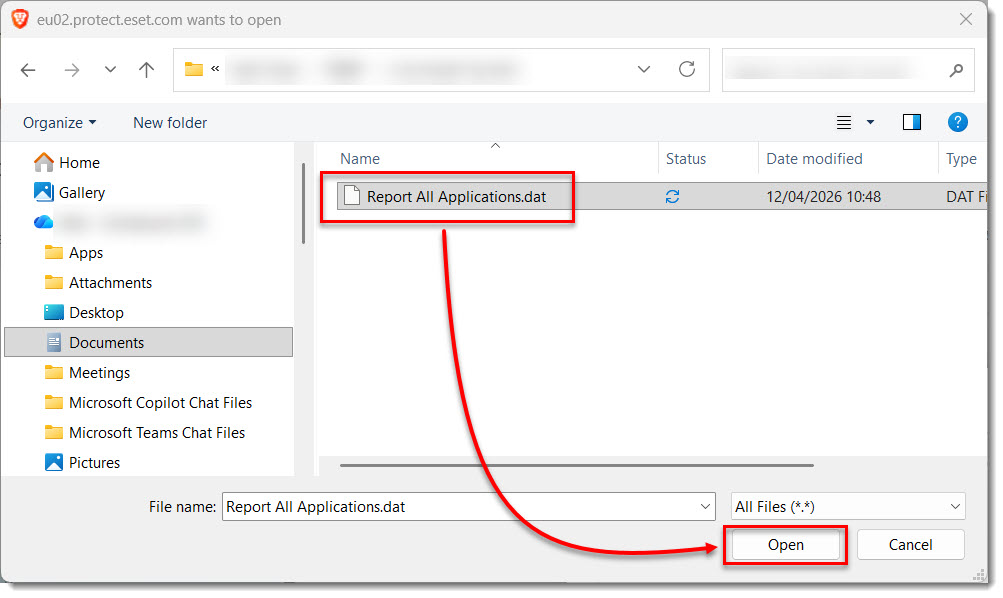This screenshot has height=598, width=1003.
Task: Create a New folder
Action: point(170,123)
